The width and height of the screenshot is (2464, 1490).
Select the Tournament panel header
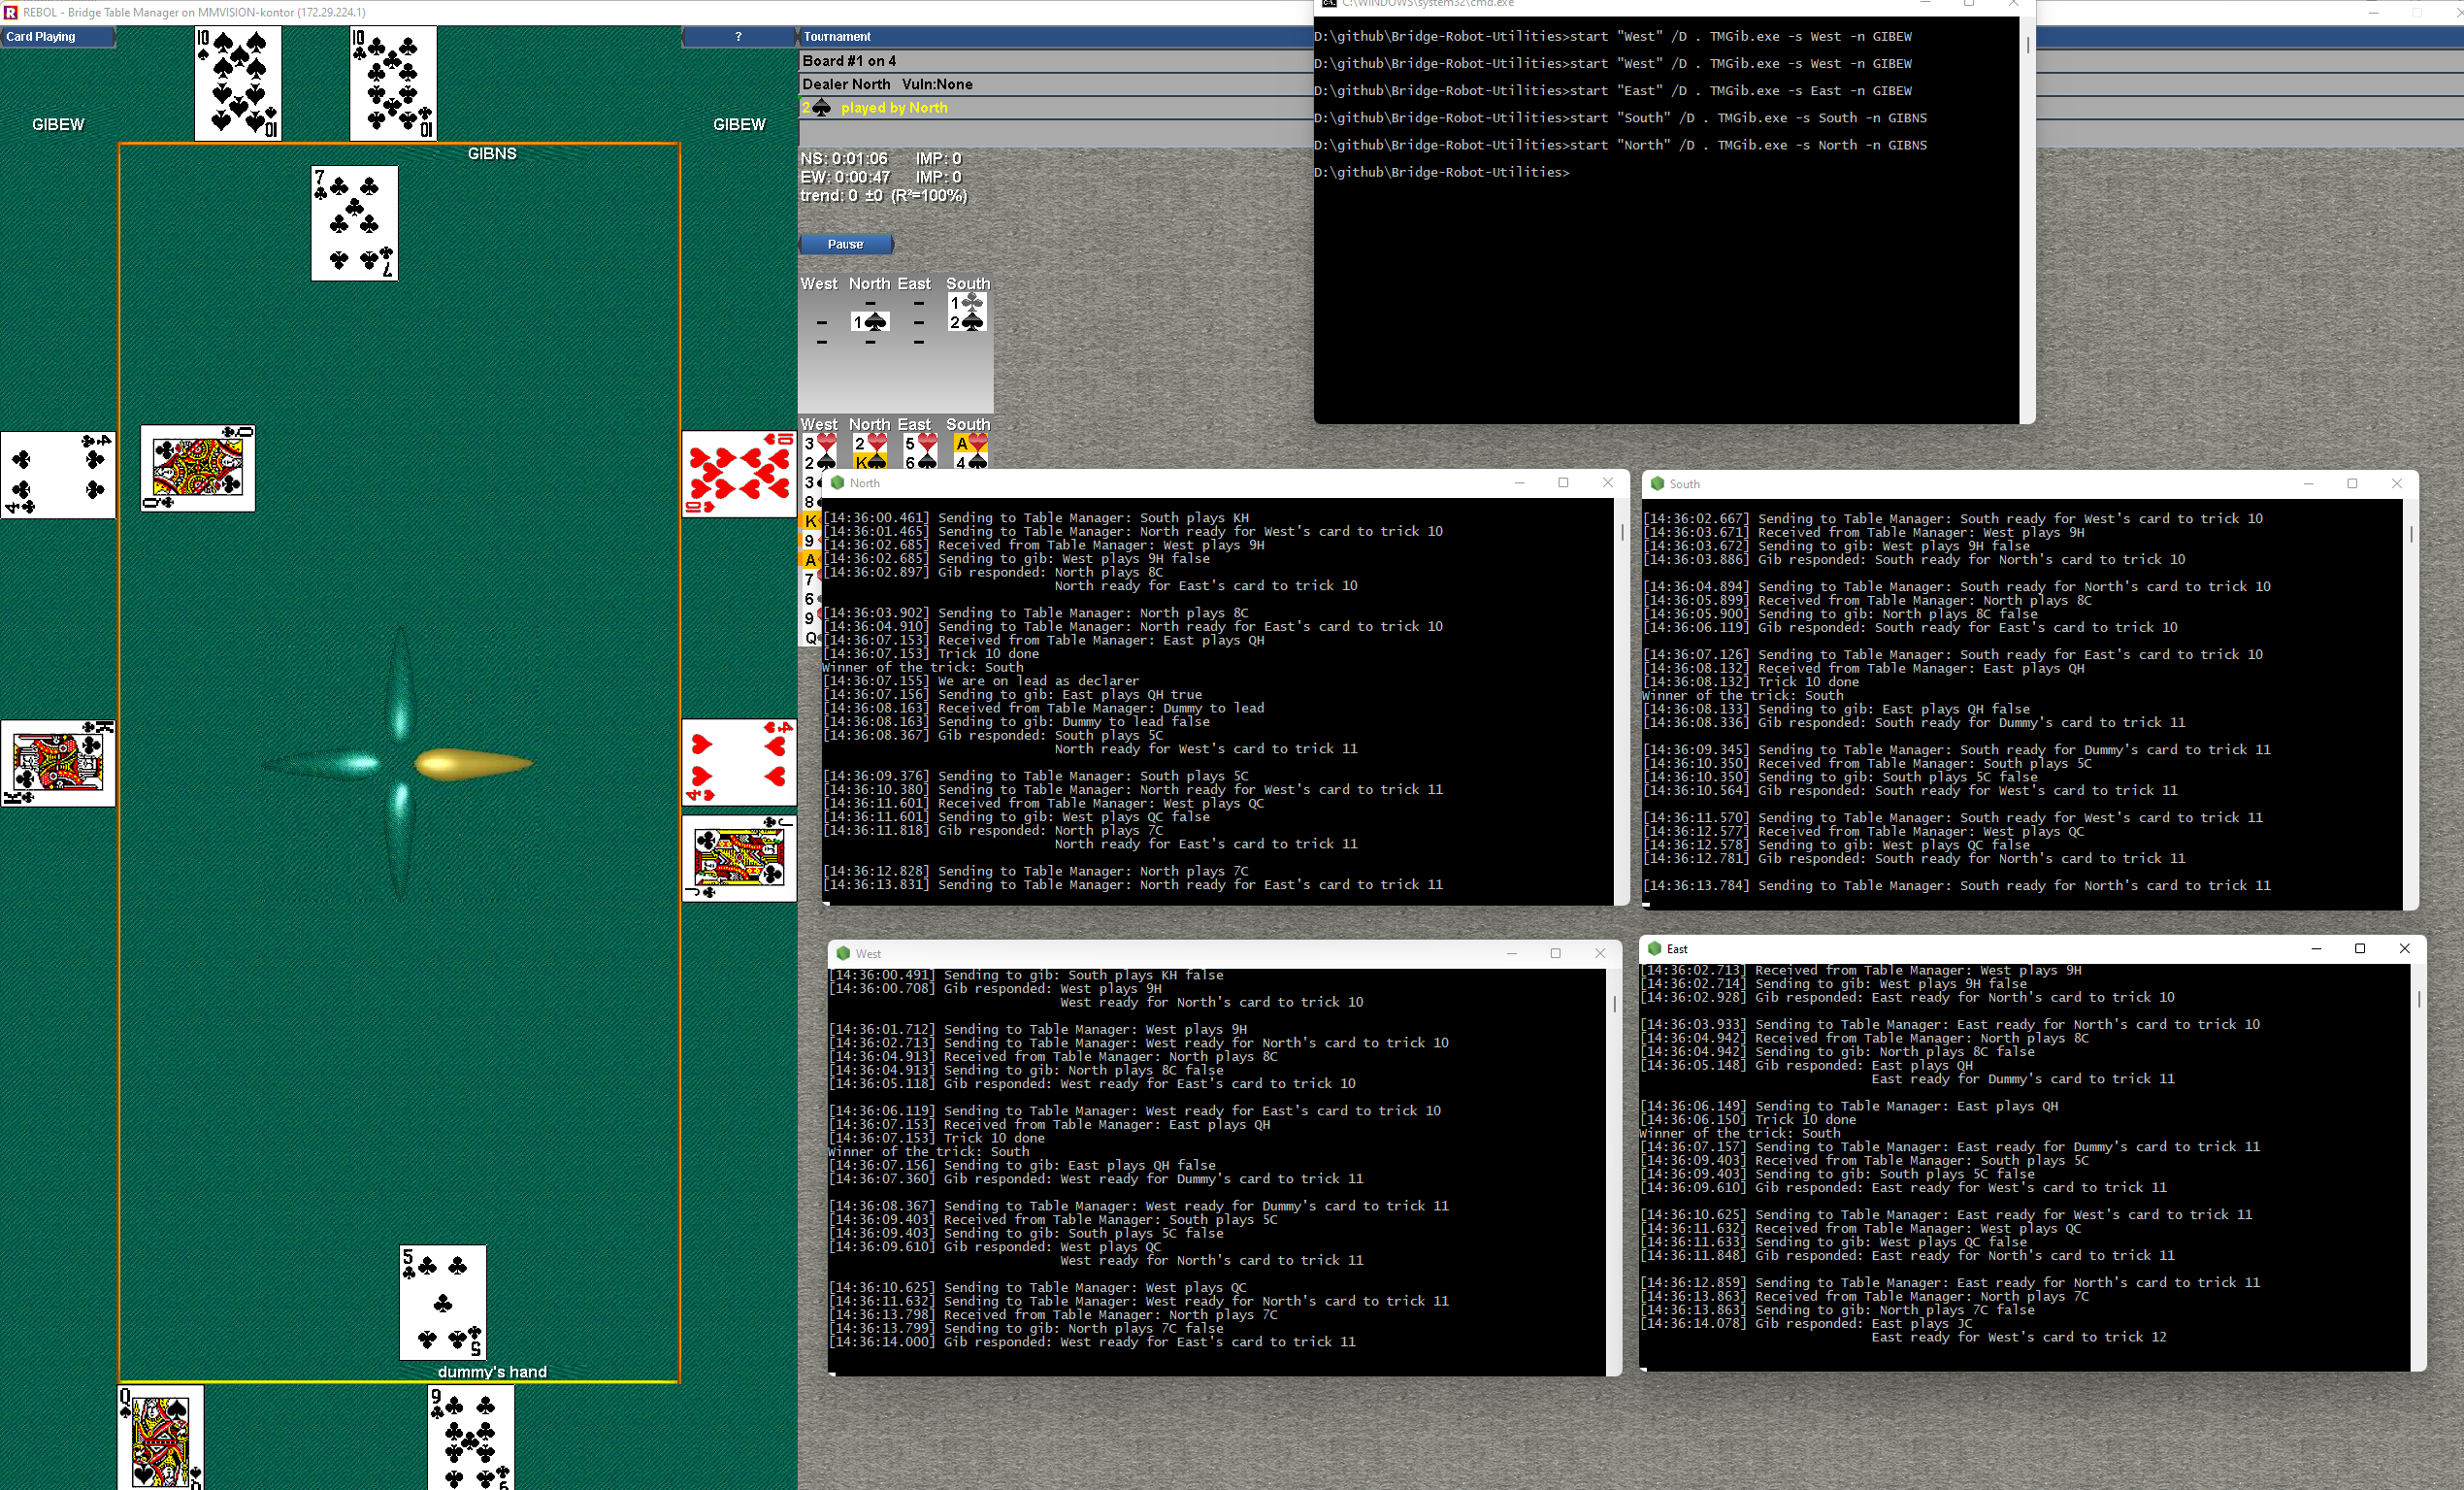pyautogui.click(x=837, y=36)
